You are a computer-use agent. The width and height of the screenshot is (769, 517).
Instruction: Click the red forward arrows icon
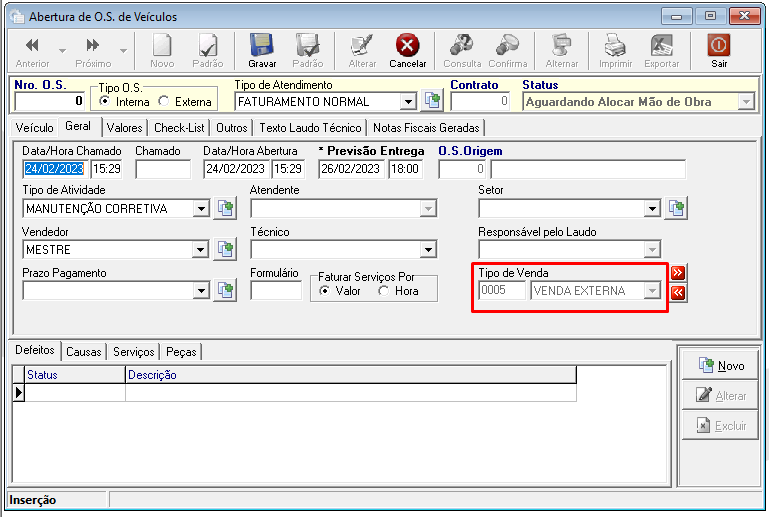coord(678,273)
